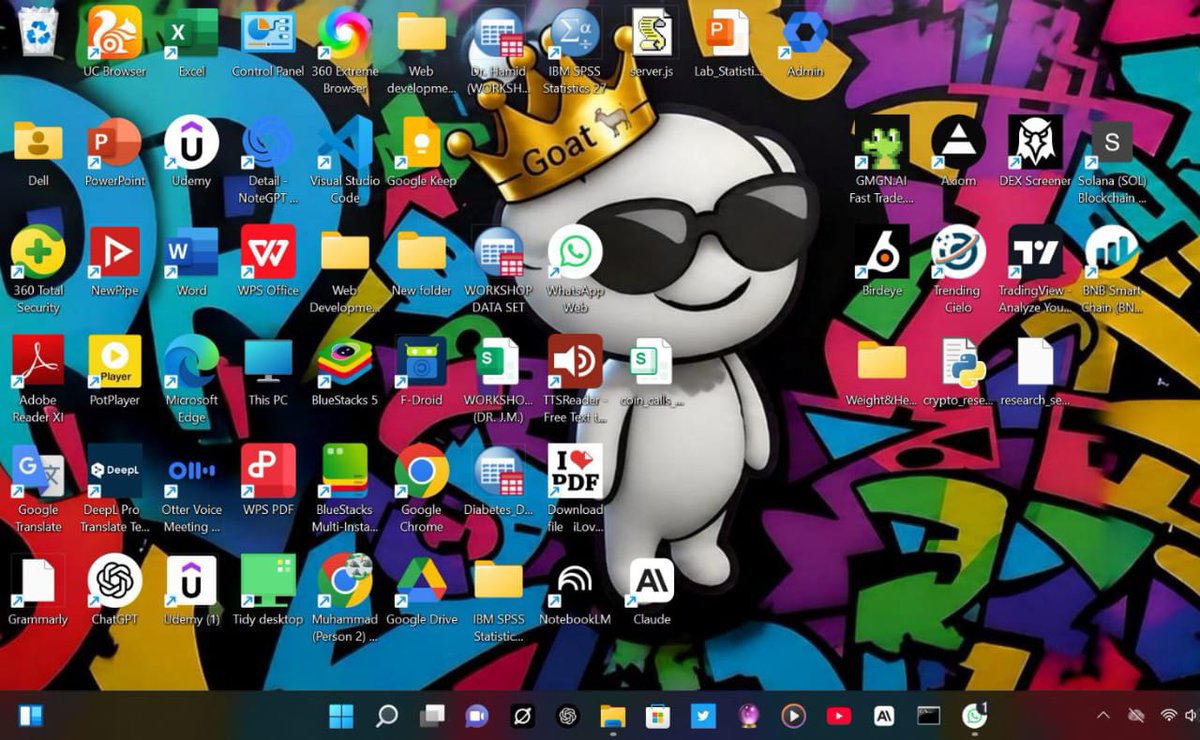Select the PowerPoint desktop icon
Viewport: 1200px width, 740px height.
tap(114, 143)
